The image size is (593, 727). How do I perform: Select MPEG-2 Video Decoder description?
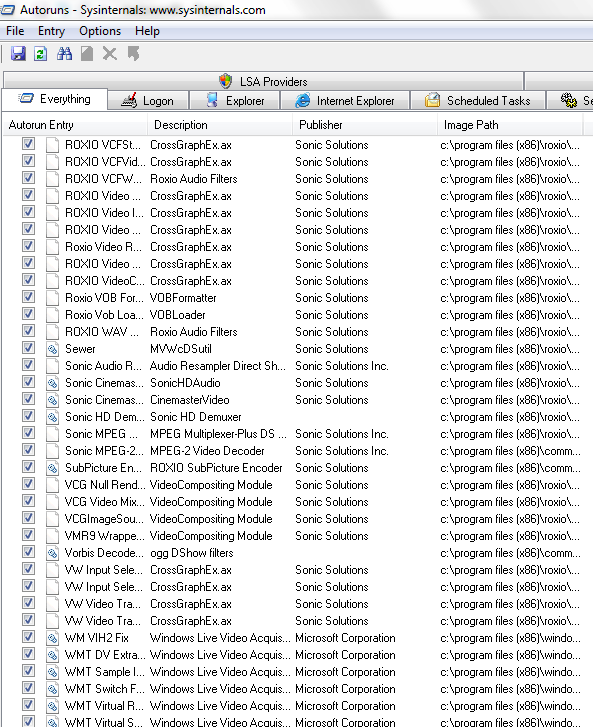click(x=207, y=451)
